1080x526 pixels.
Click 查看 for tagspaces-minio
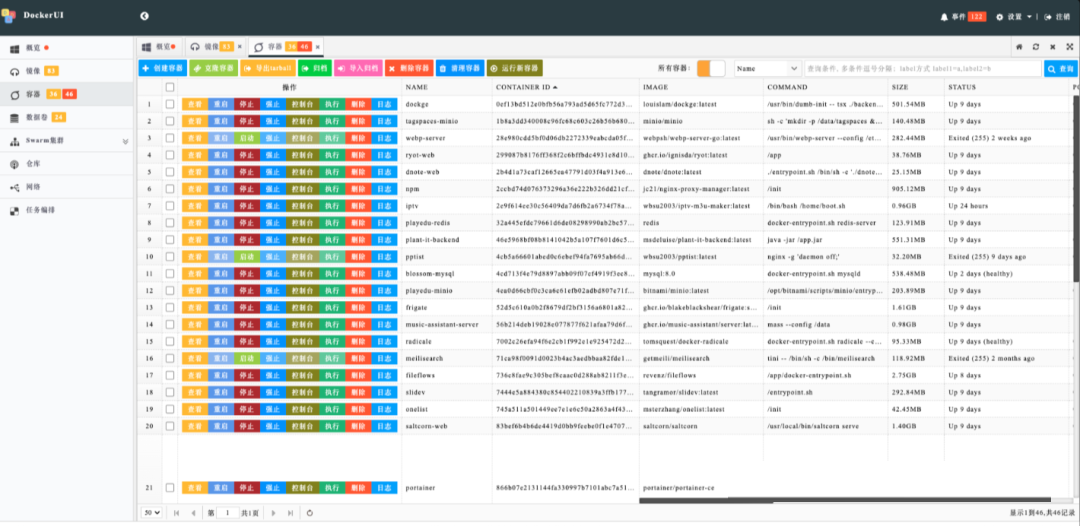pos(194,121)
